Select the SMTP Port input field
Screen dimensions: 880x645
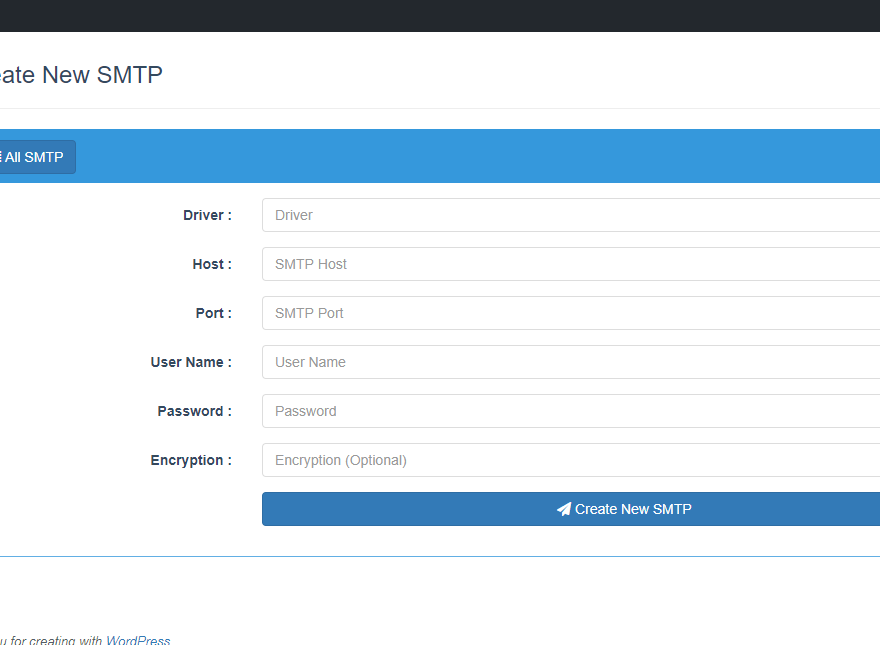571,313
